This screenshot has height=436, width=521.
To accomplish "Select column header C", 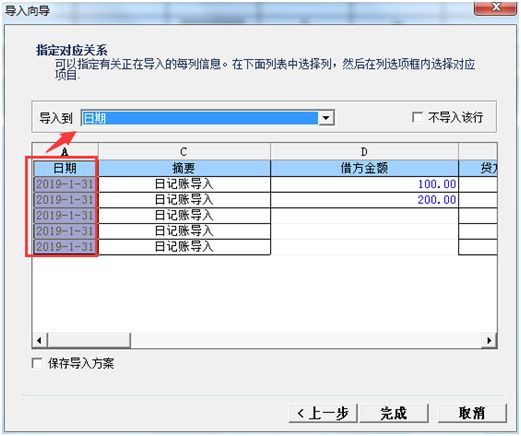I will [x=184, y=152].
